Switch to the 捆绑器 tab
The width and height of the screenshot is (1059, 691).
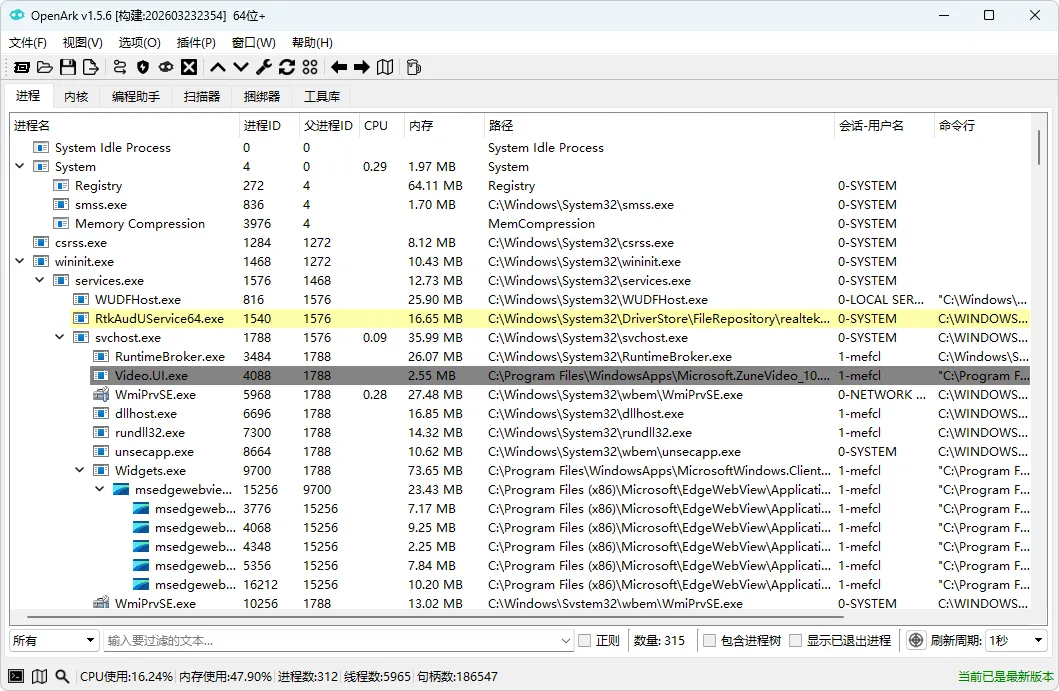[x=262, y=97]
